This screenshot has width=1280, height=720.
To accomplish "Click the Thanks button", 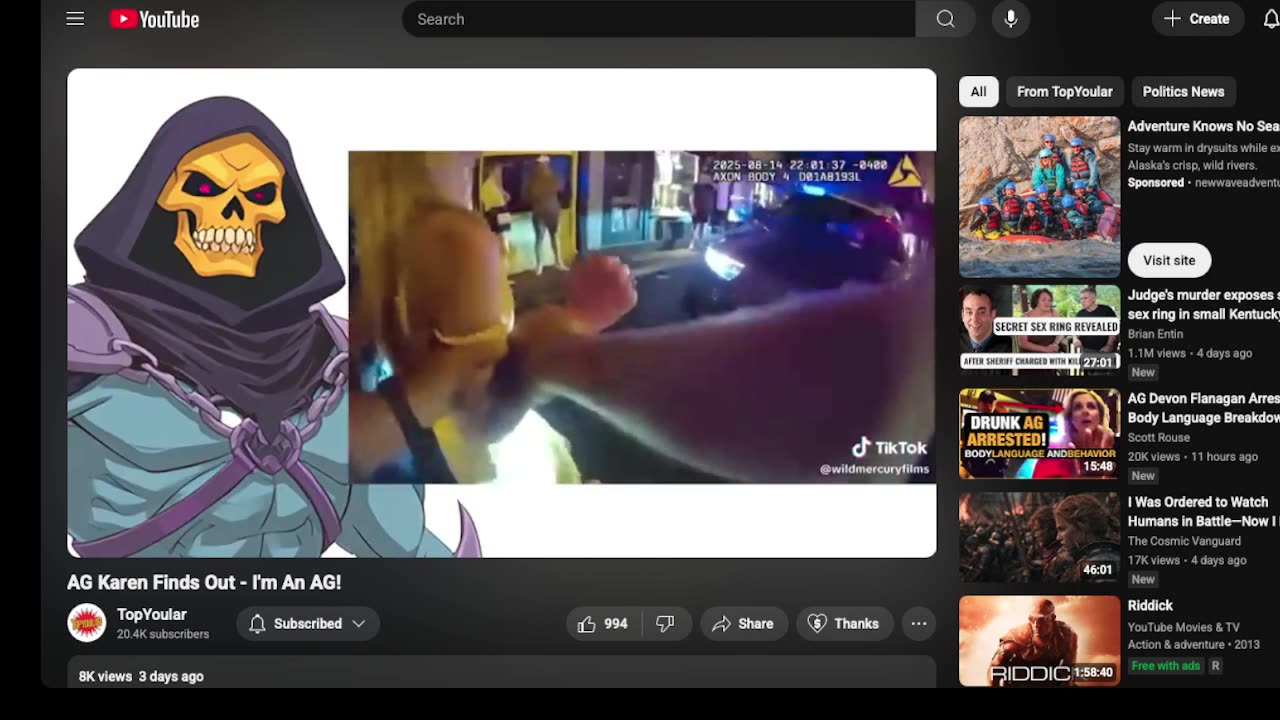I will tap(844, 623).
